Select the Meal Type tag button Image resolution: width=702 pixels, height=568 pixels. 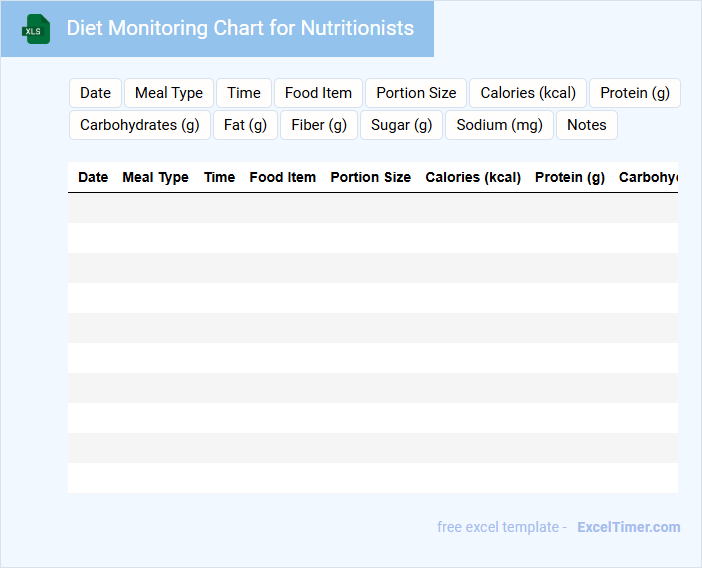click(x=169, y=93)
